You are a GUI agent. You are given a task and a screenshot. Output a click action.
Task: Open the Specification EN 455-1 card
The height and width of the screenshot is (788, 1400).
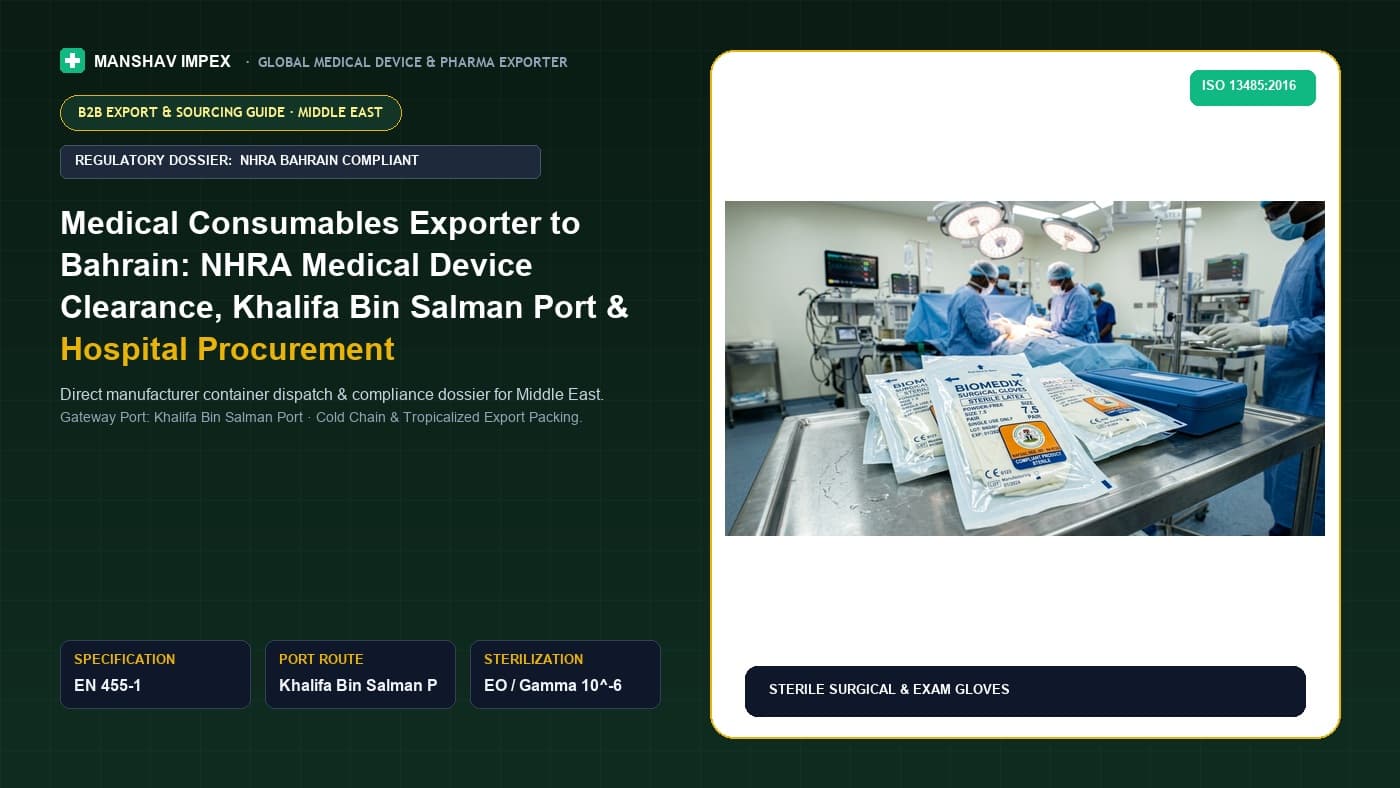[x=155, y=674]
